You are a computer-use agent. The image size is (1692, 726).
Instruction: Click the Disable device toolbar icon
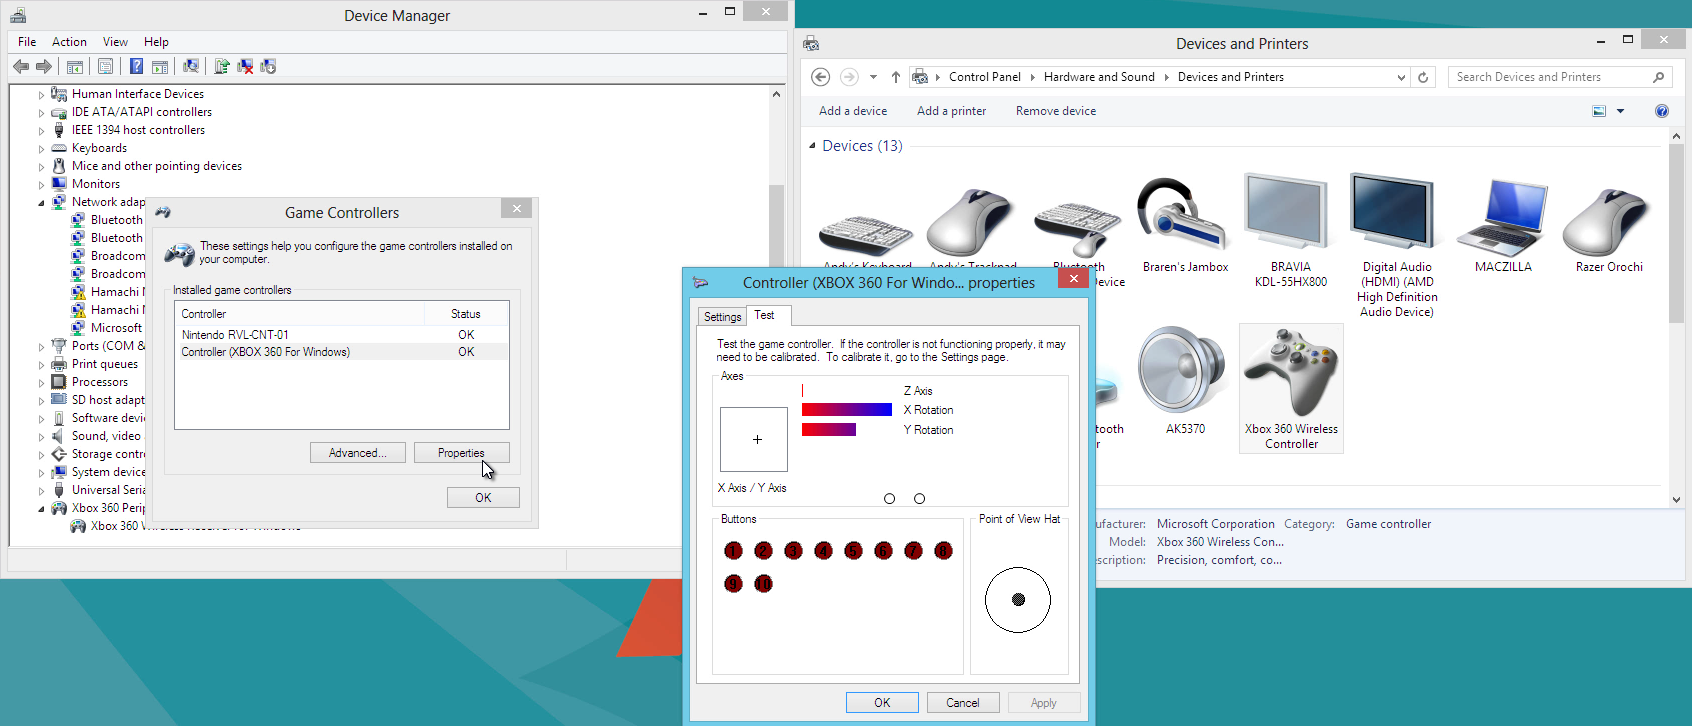pyautogui.click(x=268, y=66)
